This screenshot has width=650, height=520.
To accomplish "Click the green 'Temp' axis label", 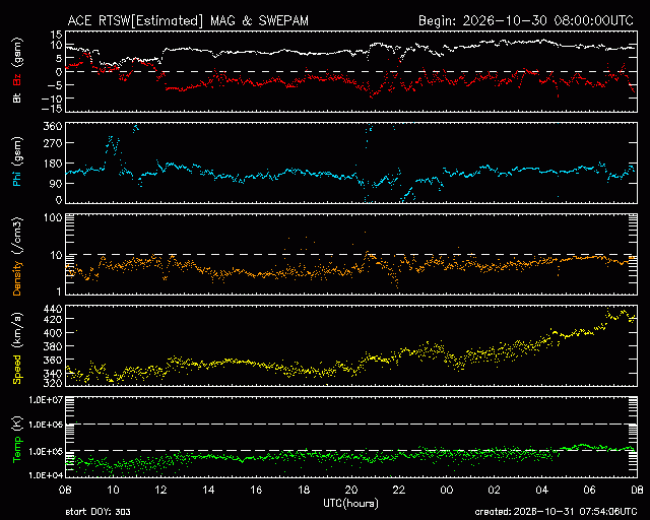I will [x=17, y=450].
